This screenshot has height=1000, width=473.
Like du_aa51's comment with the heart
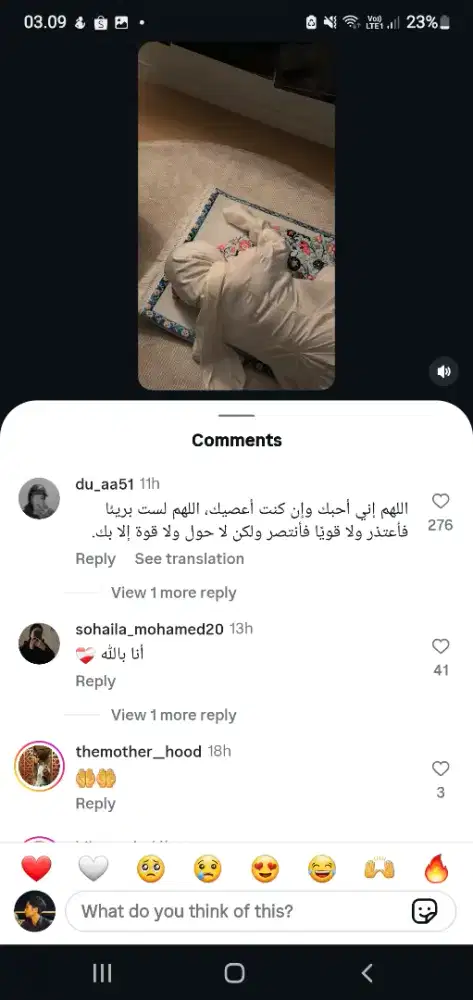[440, 501]
